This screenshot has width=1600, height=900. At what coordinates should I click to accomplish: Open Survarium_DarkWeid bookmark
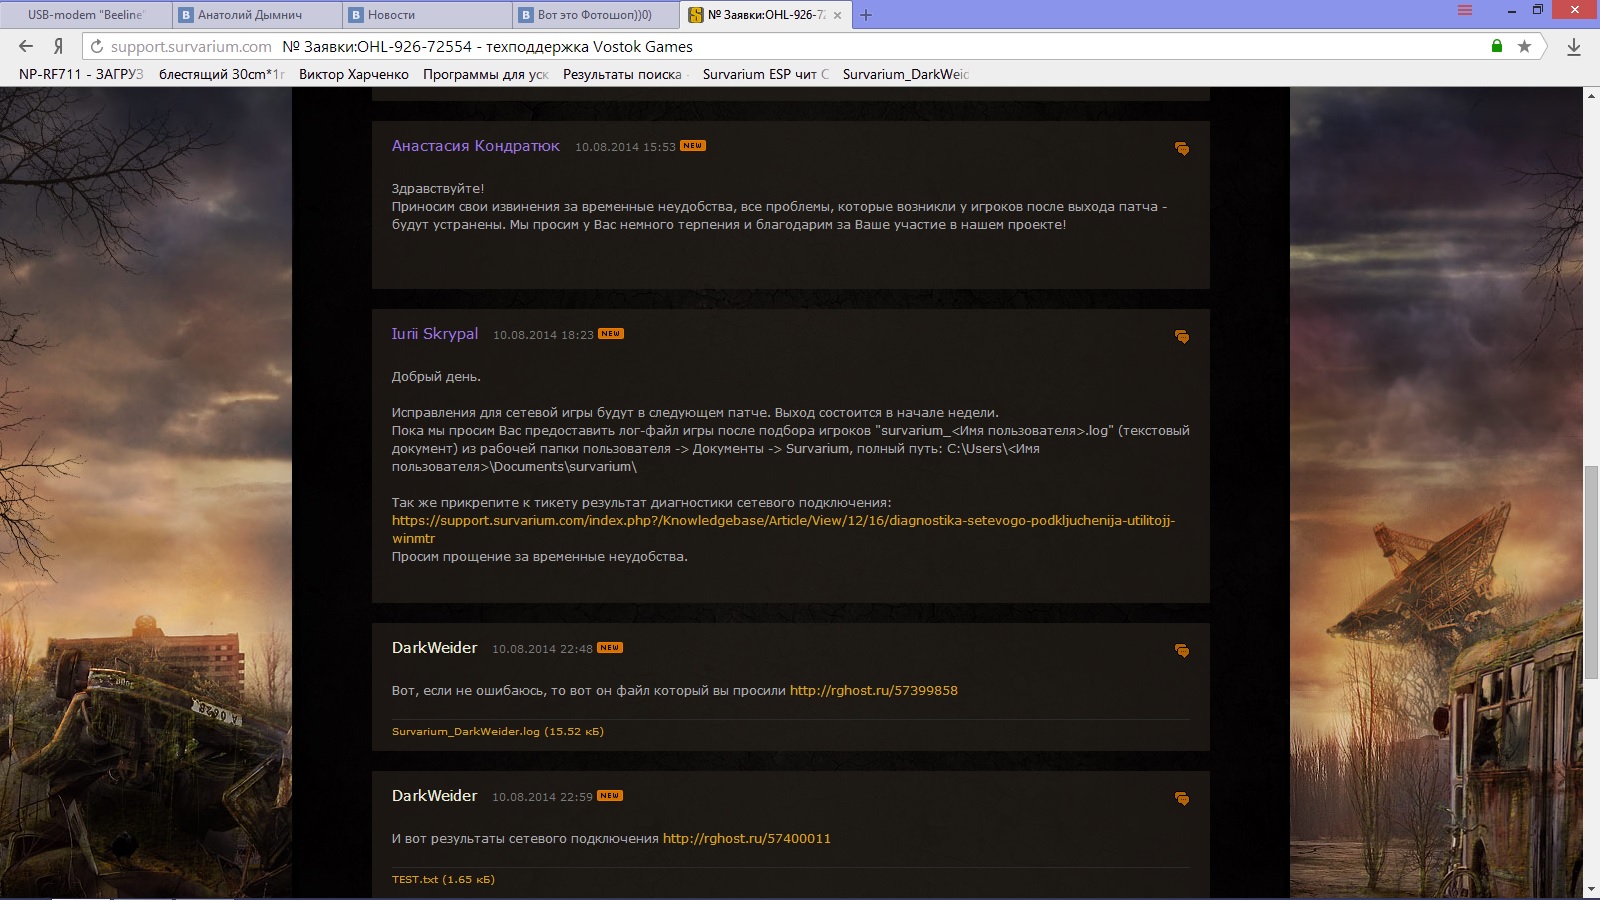click(906, 74)
